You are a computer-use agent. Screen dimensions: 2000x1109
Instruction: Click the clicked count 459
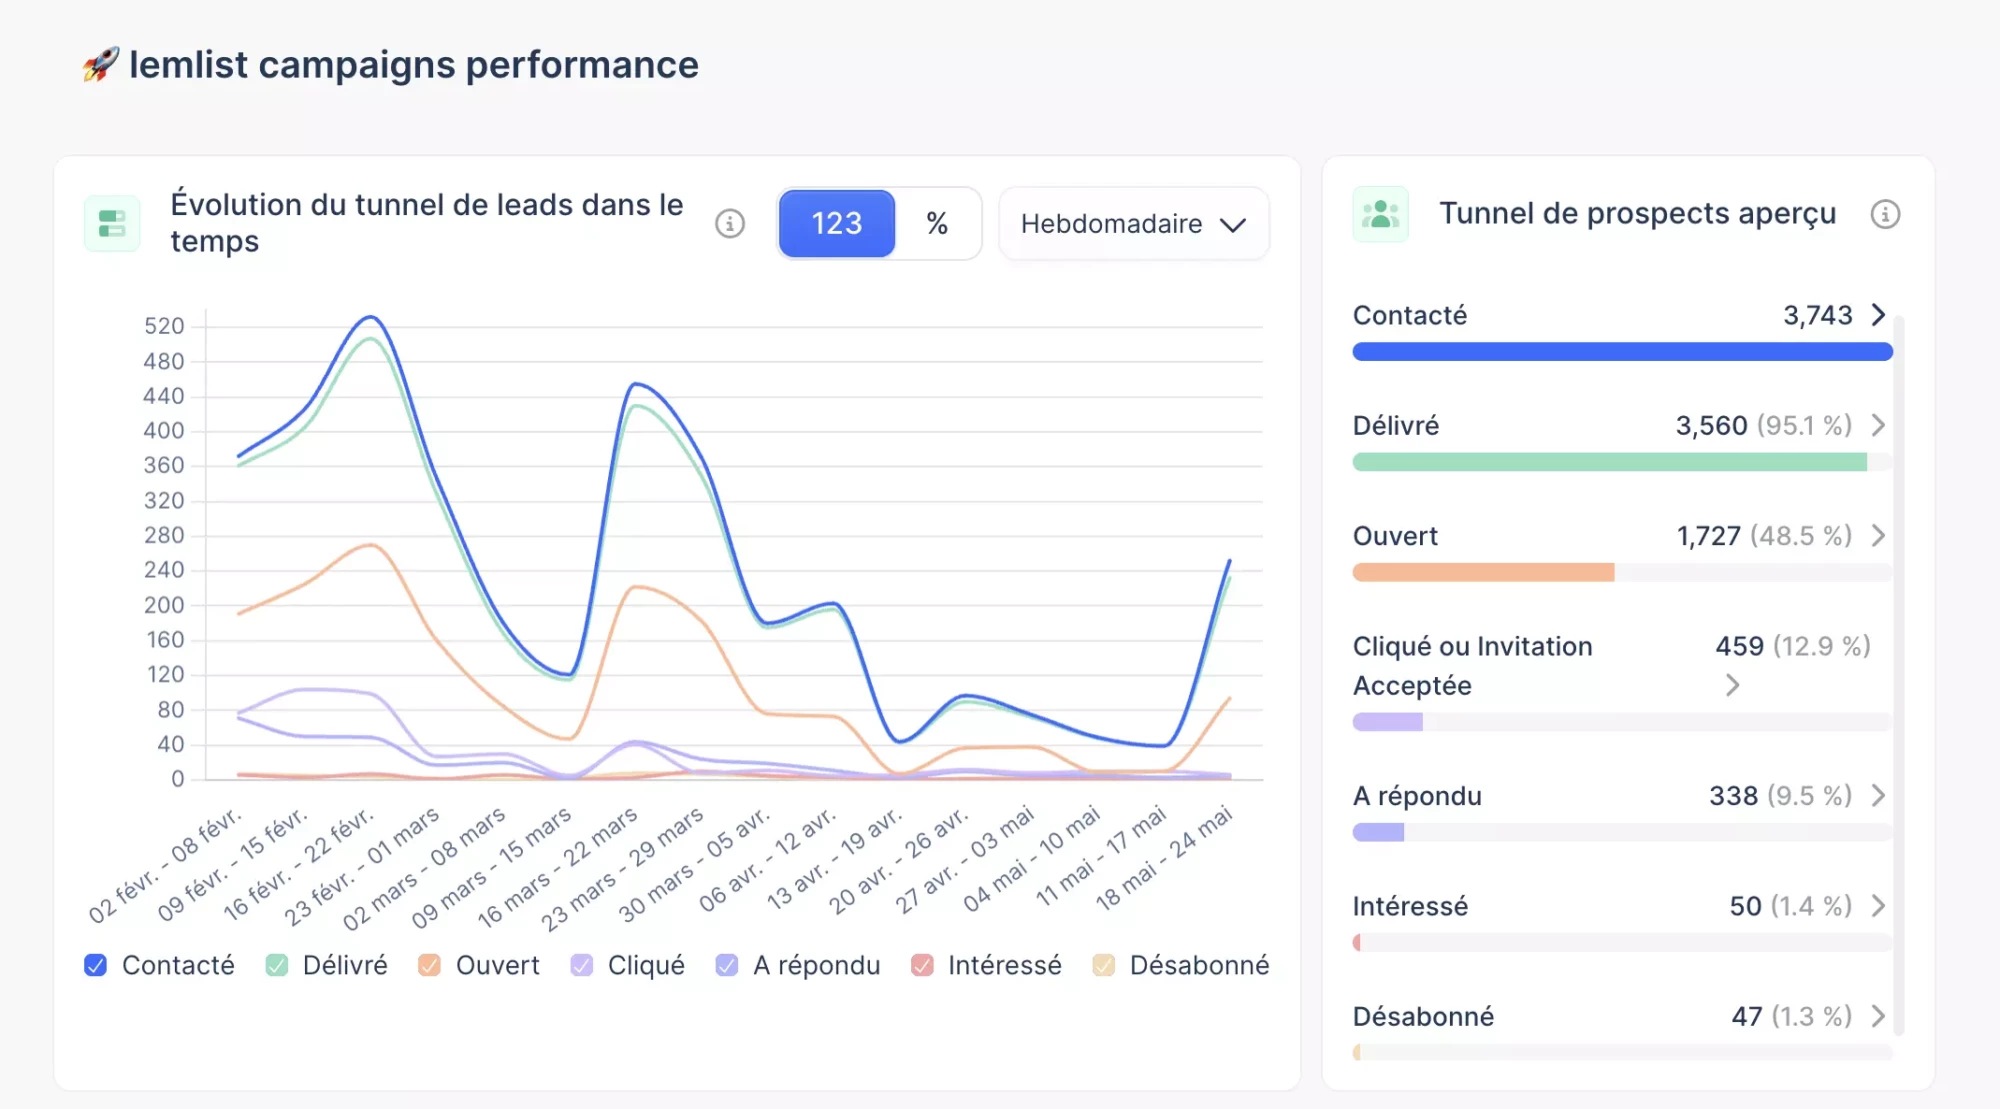pos(1740,646)
